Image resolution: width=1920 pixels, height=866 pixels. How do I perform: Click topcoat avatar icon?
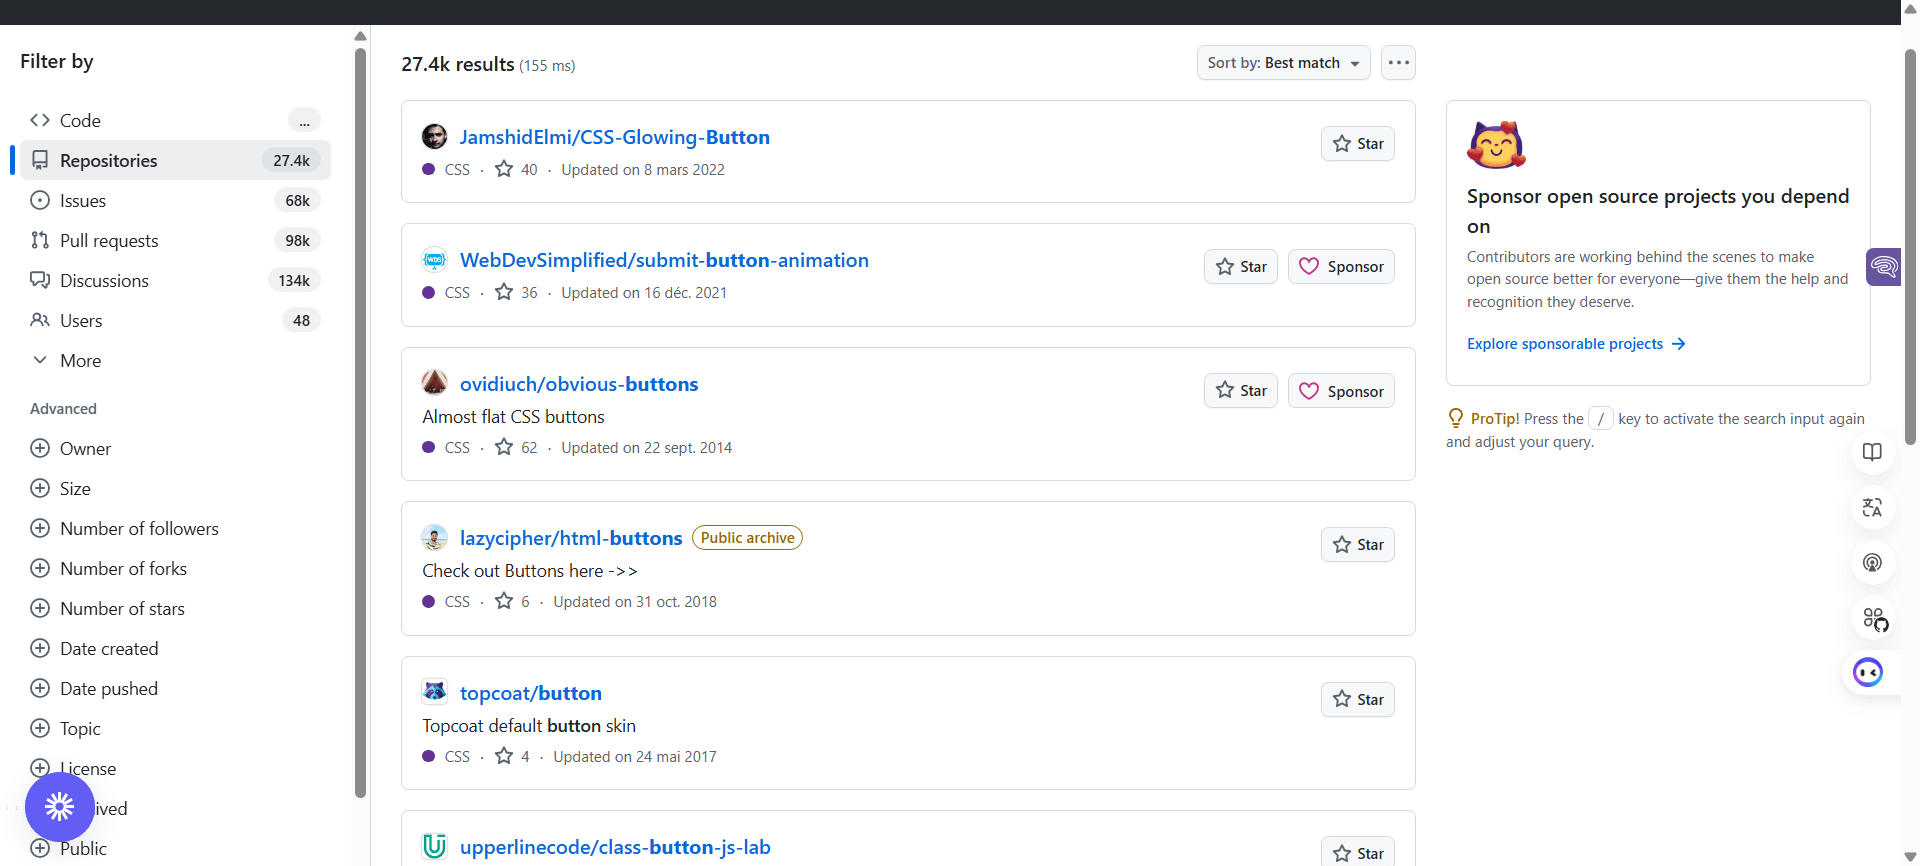(x=434, y=691)
